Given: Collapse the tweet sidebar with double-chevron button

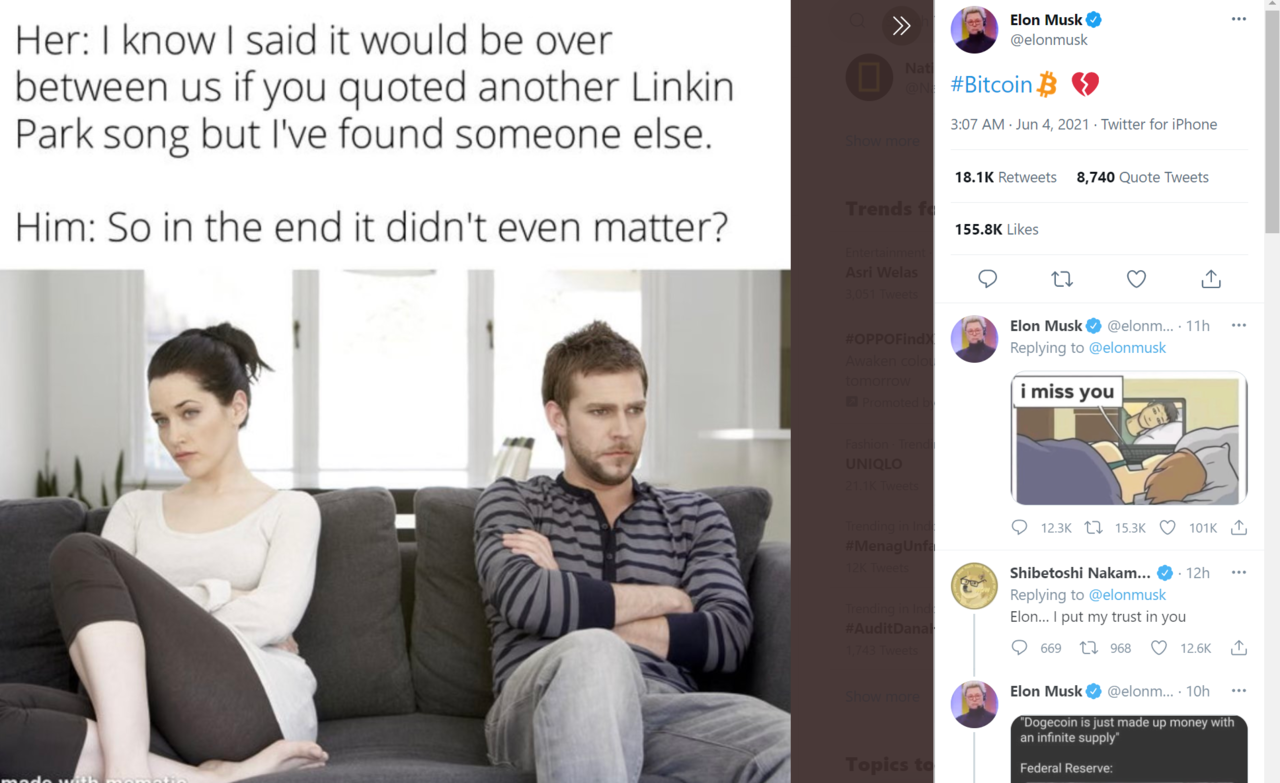Looking at the screenshot, I should click(x=901, y=25).
